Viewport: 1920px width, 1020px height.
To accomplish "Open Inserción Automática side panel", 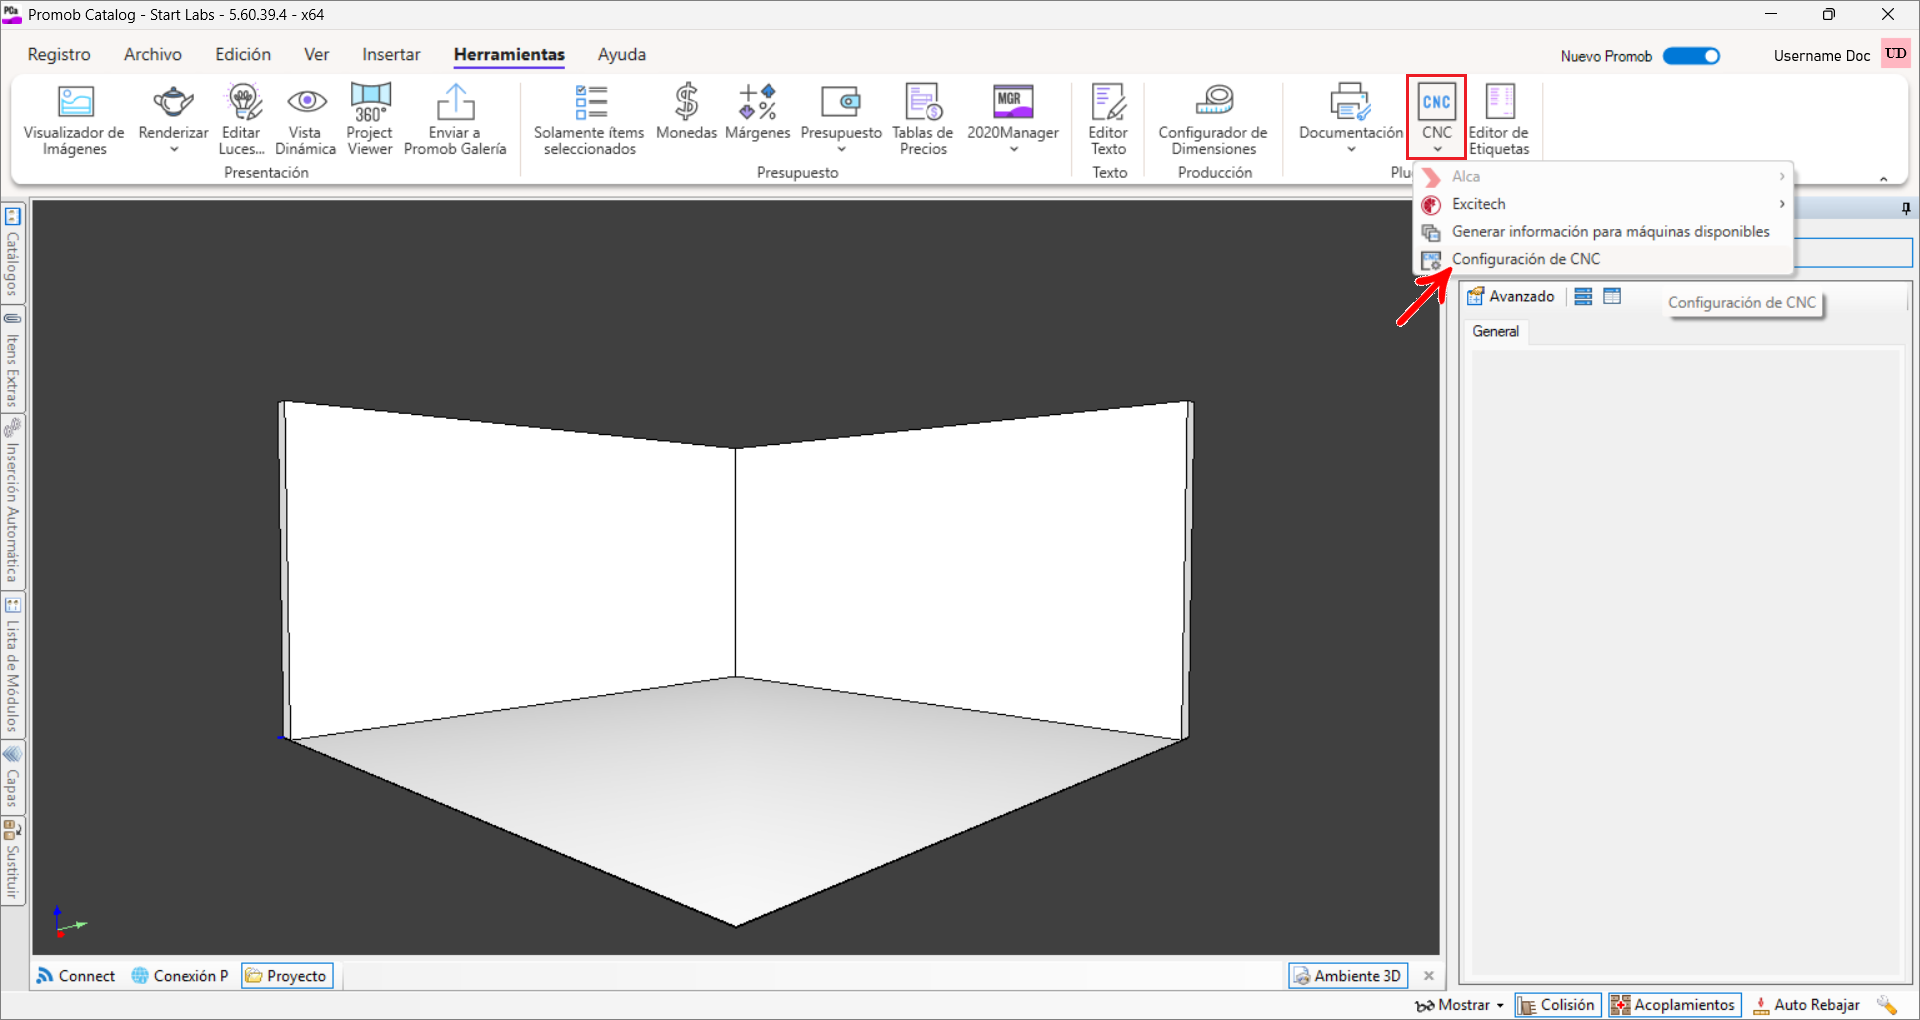I will (x=13, y=502).
